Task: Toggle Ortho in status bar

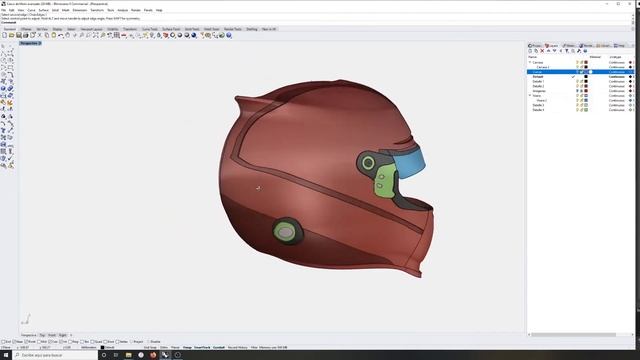Action: 164,348
